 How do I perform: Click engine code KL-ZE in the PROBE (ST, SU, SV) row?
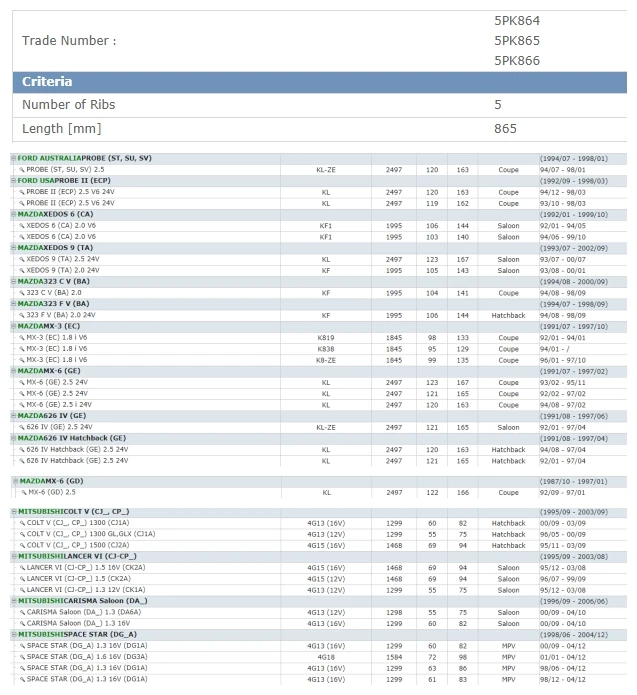pos(326,170)
